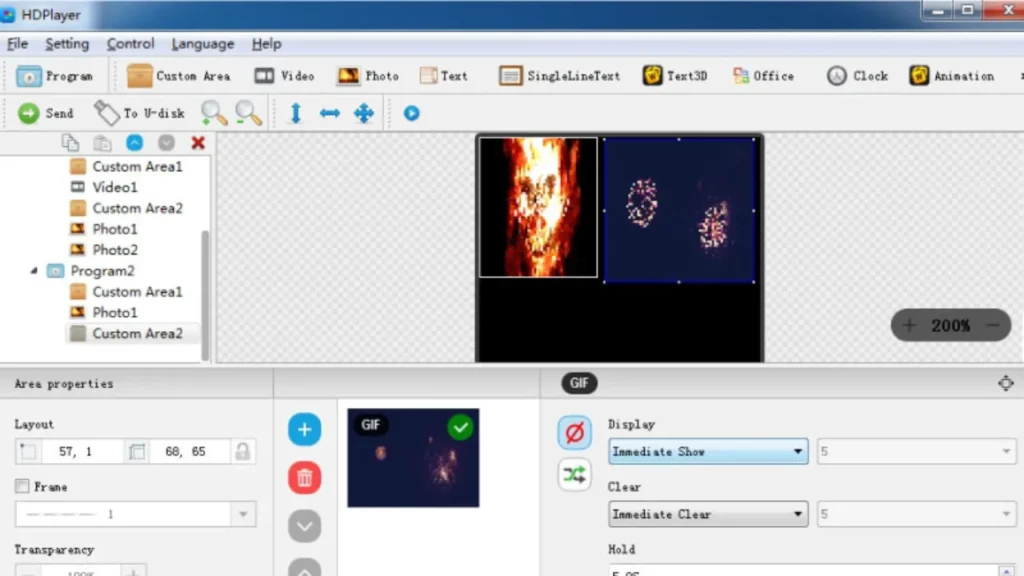Open the Display effect dropdown
Screen dimensions: 1024x576
point(708,452)
